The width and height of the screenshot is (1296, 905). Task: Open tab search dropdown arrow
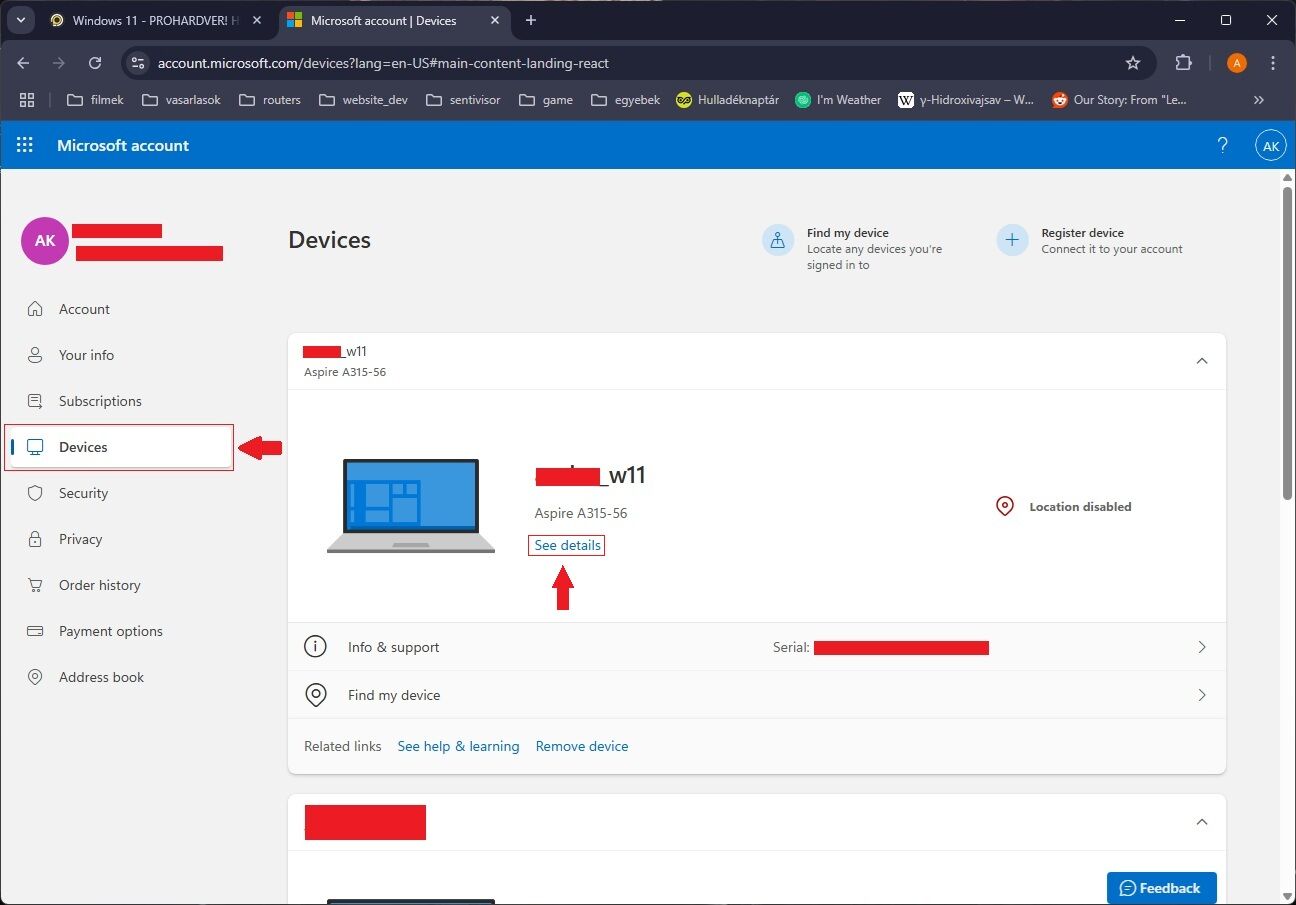[x=20, y=20]
